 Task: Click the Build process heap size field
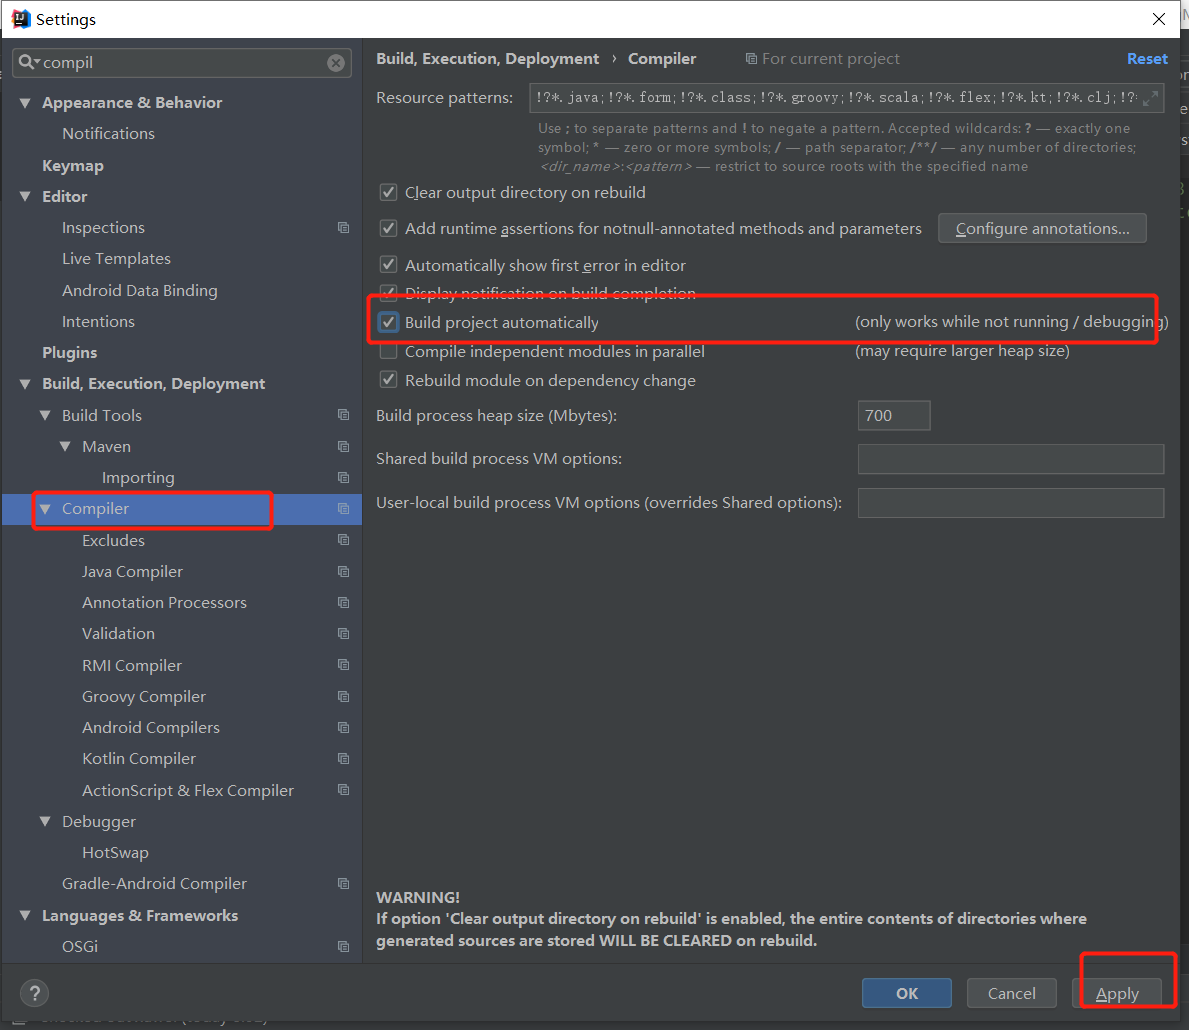click(894, 416)
